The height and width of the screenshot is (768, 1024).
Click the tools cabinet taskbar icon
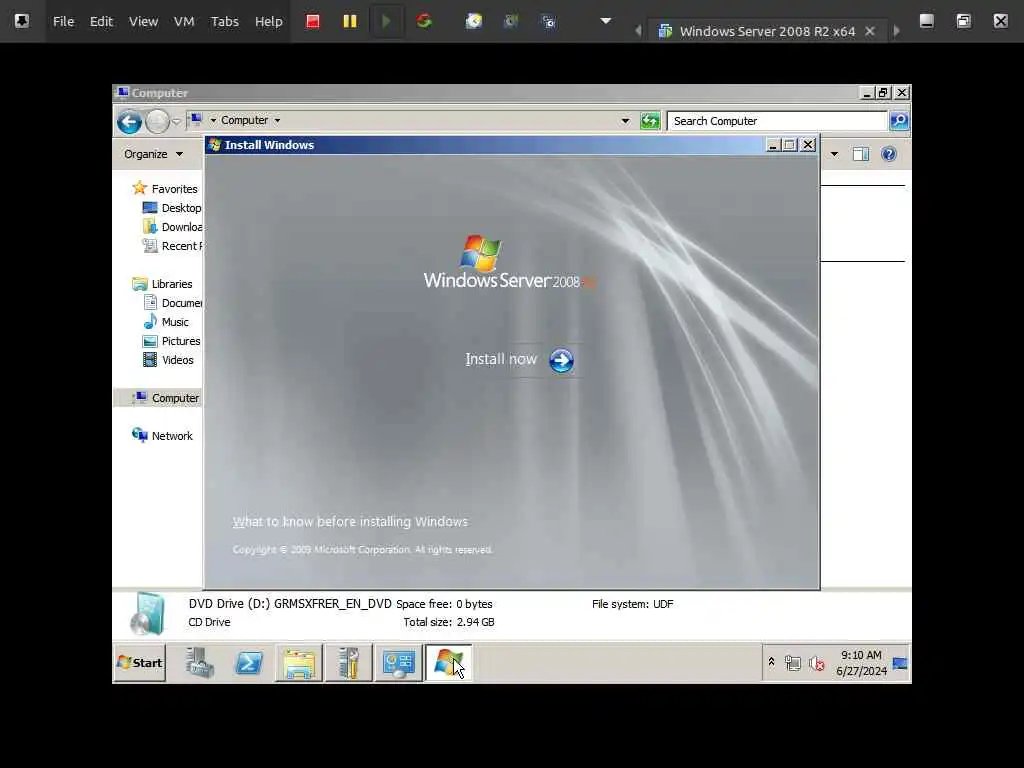(x=348, y=662)
